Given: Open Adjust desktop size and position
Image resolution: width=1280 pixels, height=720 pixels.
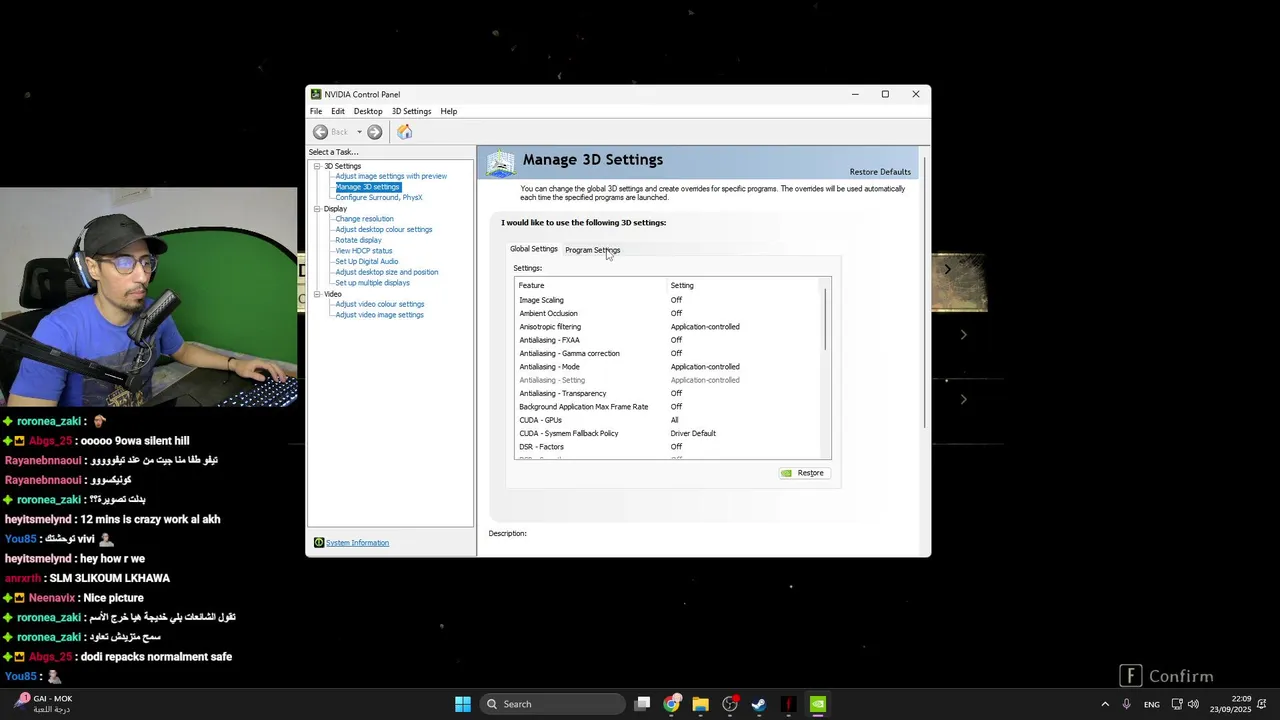Looking at the screenshot, I should [x=387, y=272].
